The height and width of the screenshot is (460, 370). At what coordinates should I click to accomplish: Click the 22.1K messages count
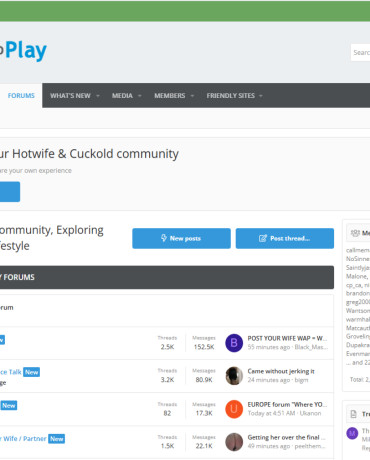click(x=204, y=446)
